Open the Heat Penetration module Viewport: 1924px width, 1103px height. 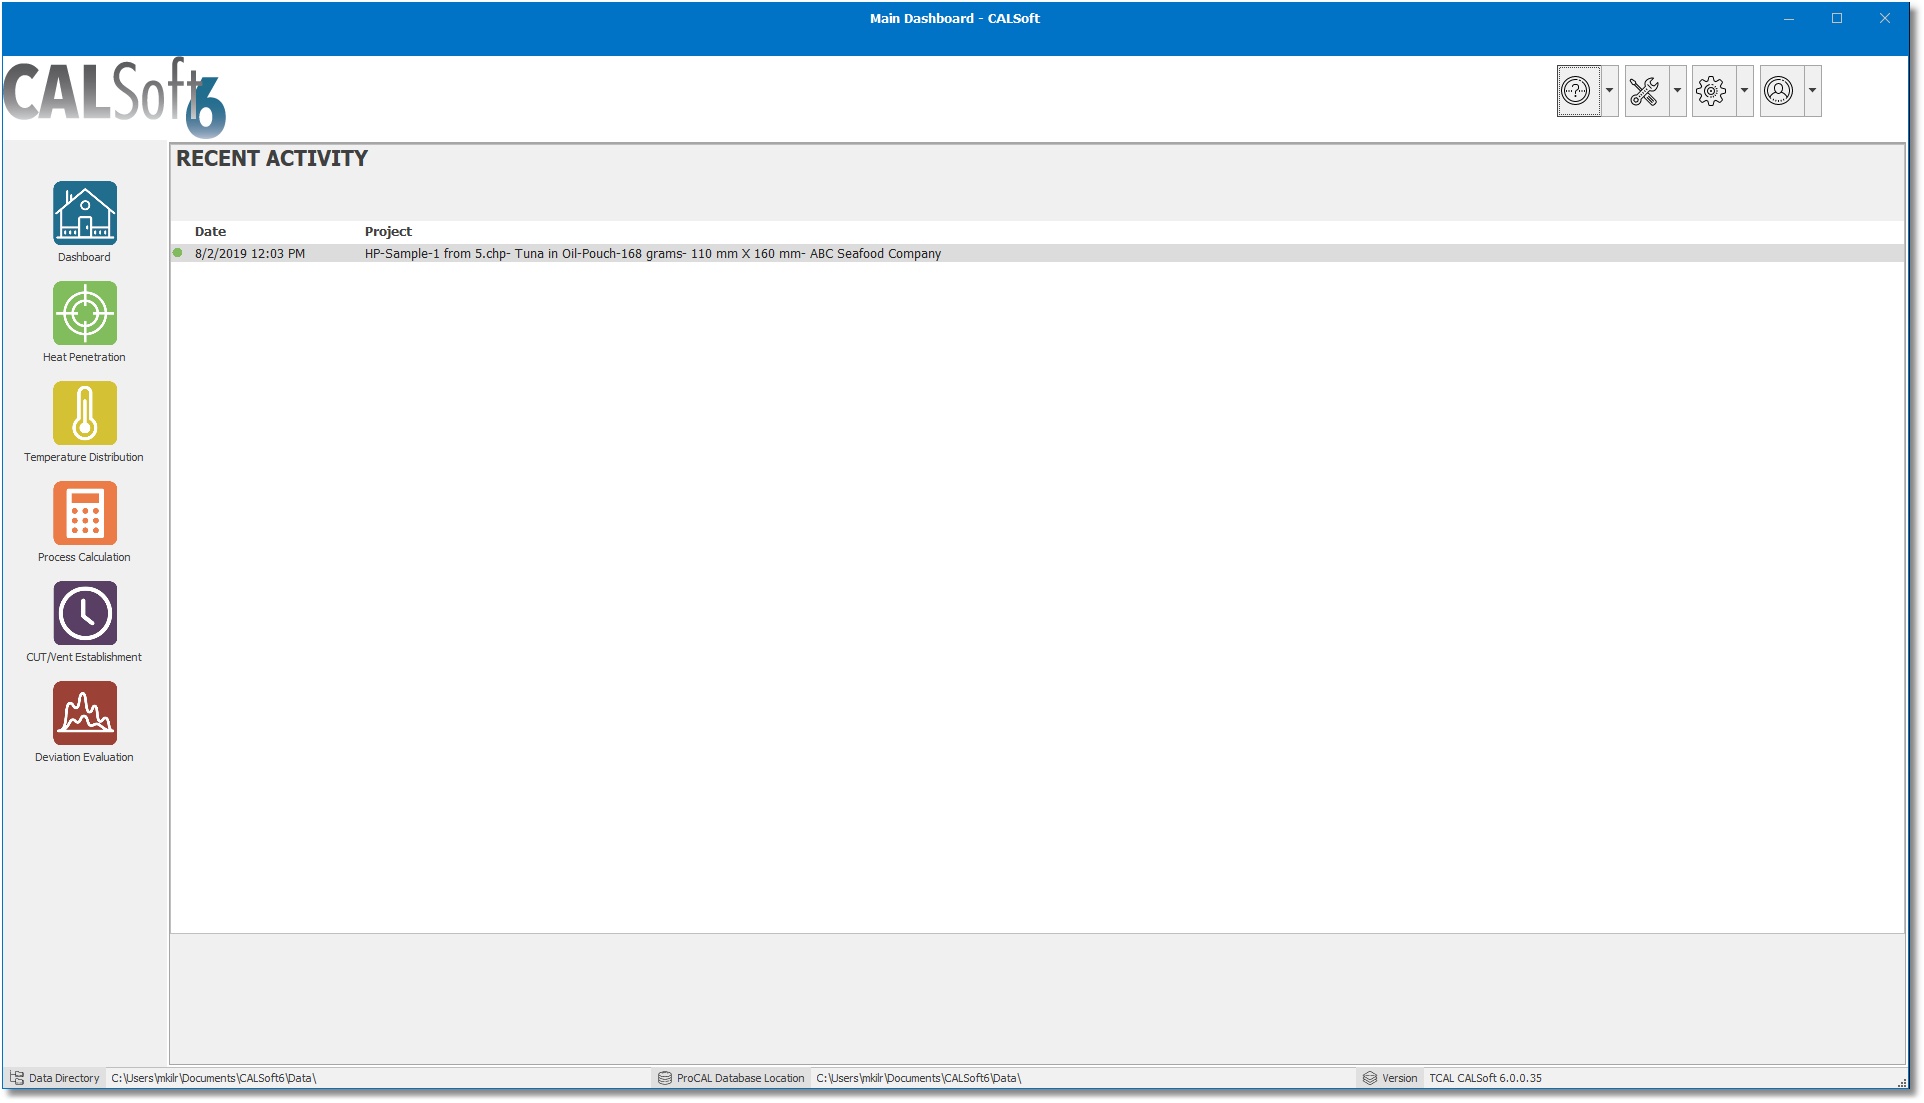(84, 312)
